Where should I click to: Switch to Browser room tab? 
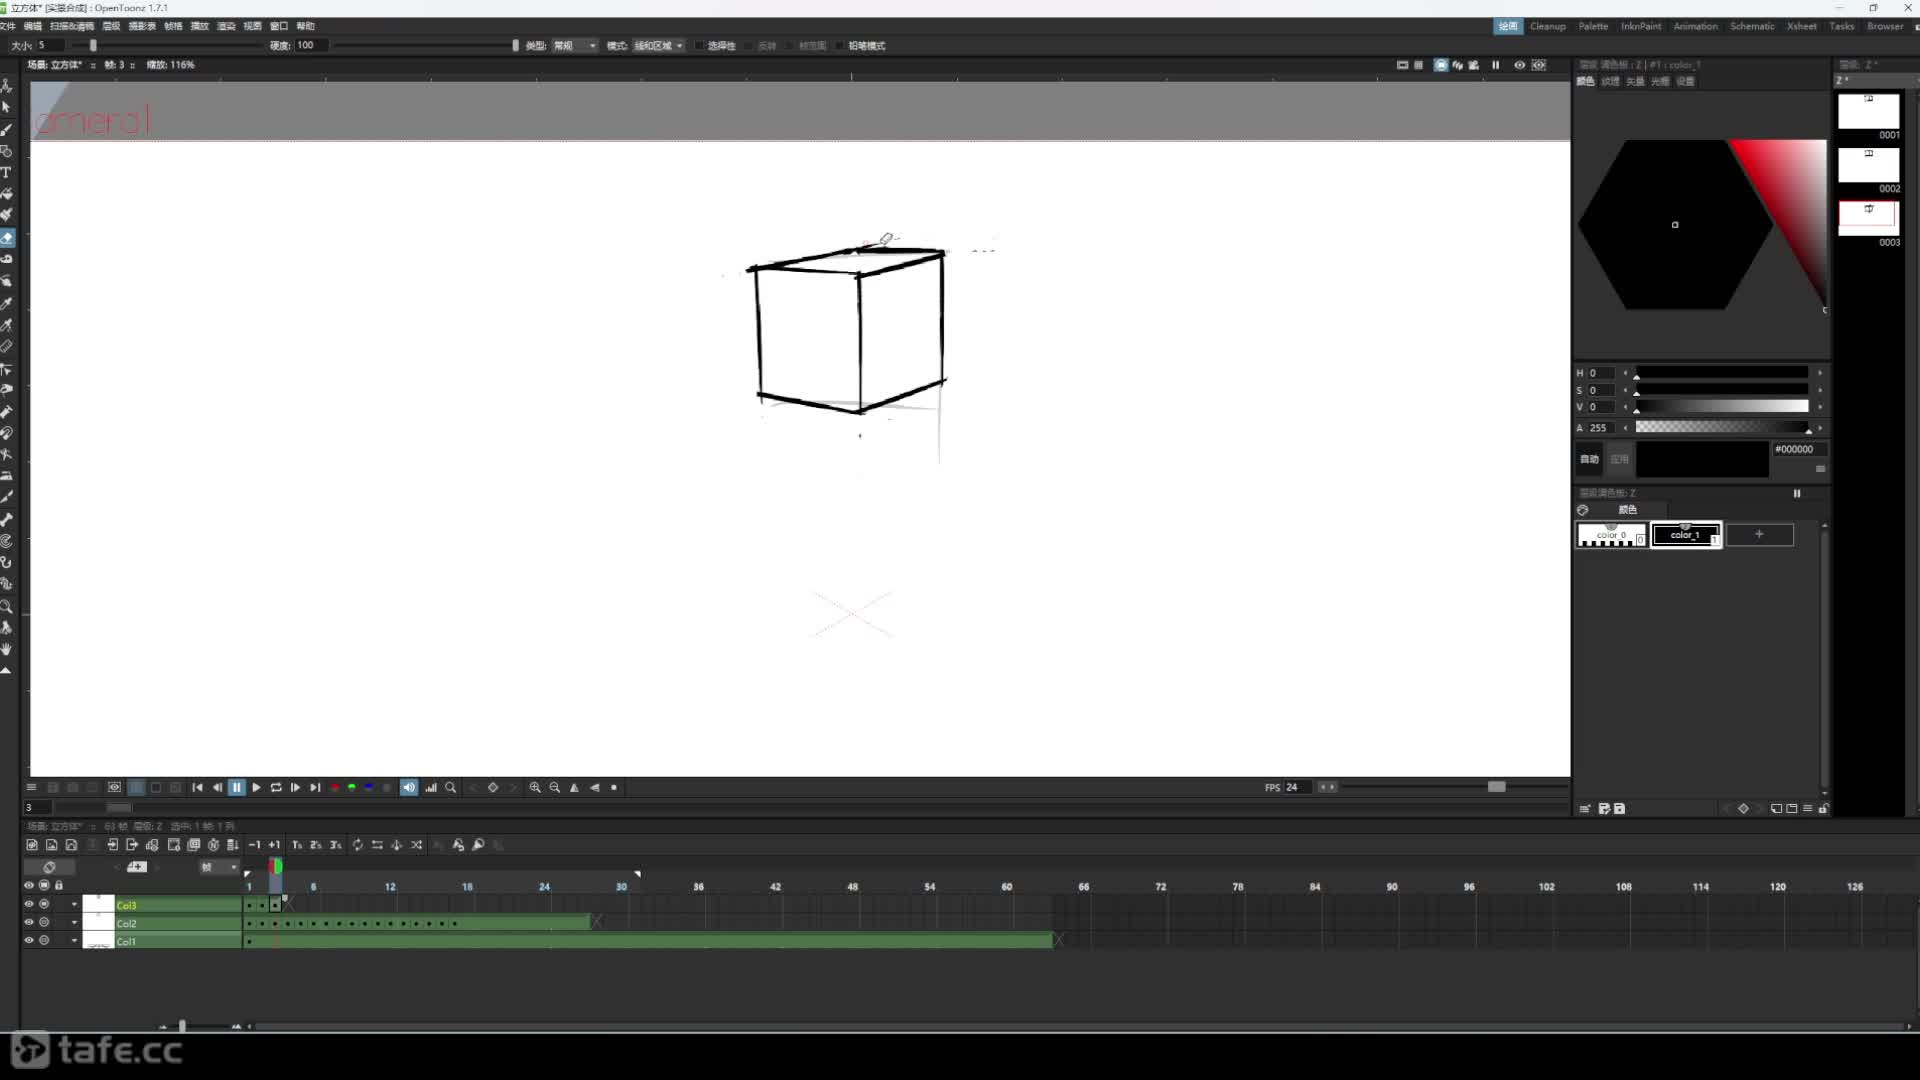pyautogui.click(x=1885, y=26)
